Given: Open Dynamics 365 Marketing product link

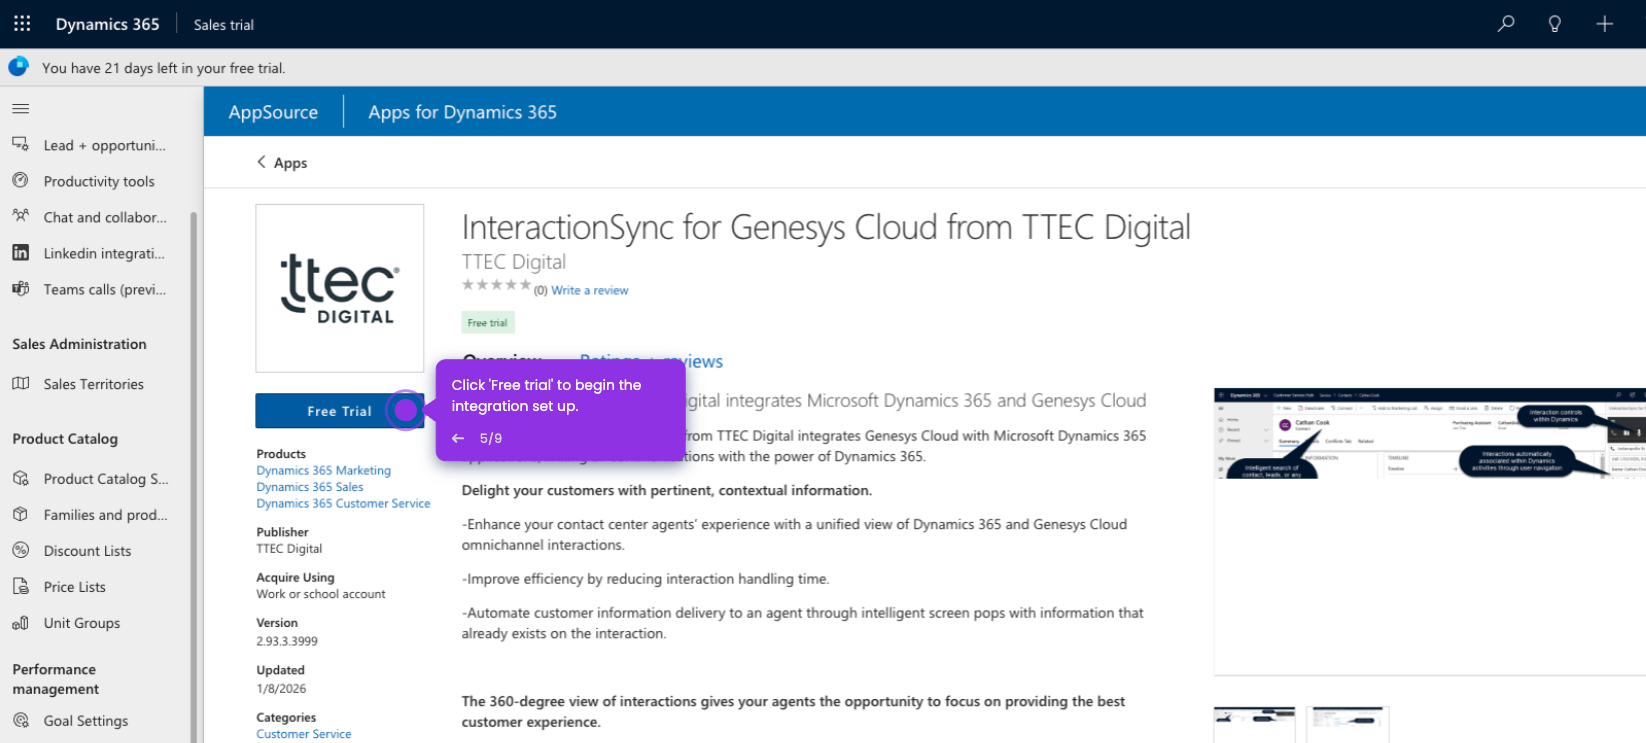Looking at the screenshot, I should point(324,470).
